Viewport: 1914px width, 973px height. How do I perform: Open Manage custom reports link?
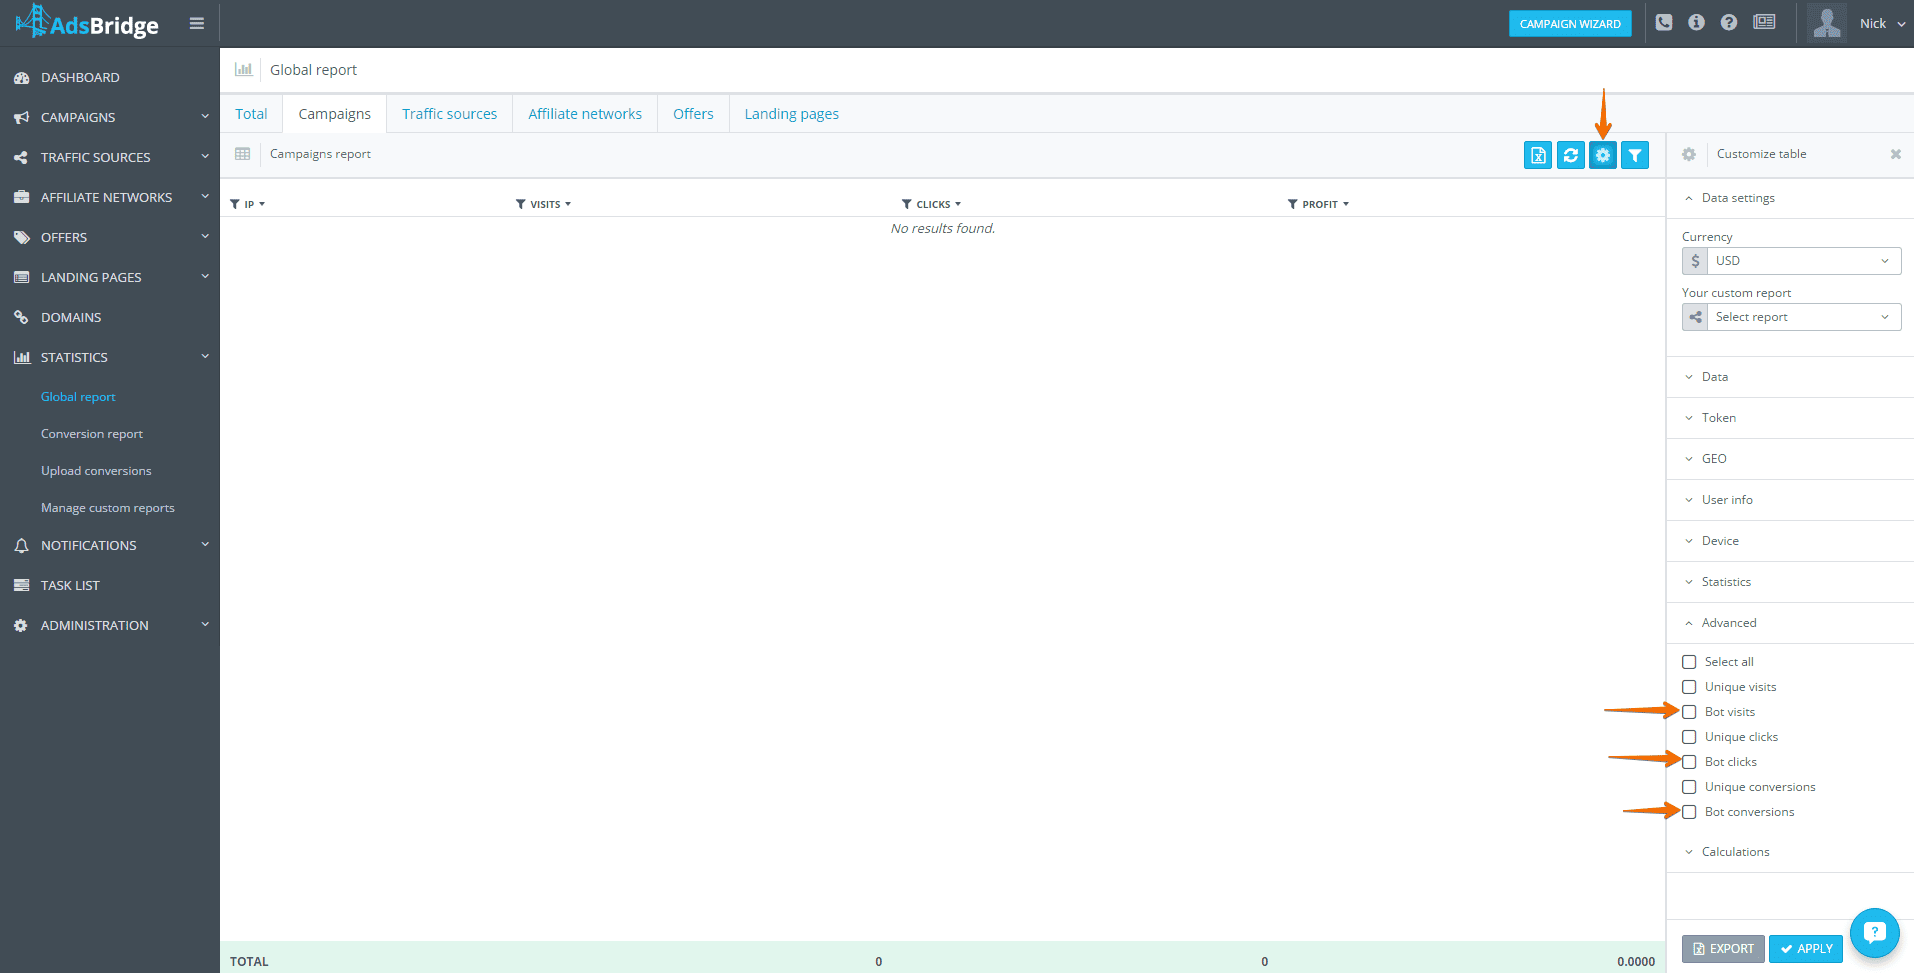pyautogui.click(x=108, y=508)
